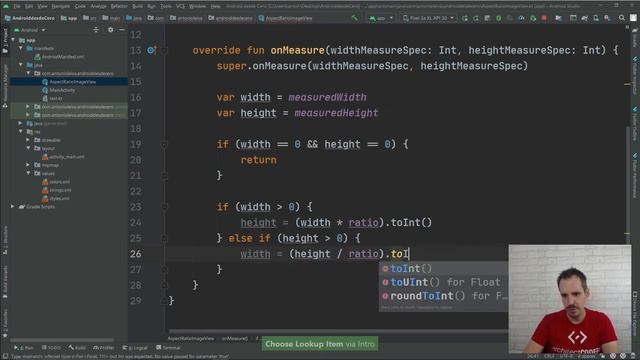This screenshot has height=360, width=640.
Task: Select styles.xml in values folder
Action: pos(56,198)
